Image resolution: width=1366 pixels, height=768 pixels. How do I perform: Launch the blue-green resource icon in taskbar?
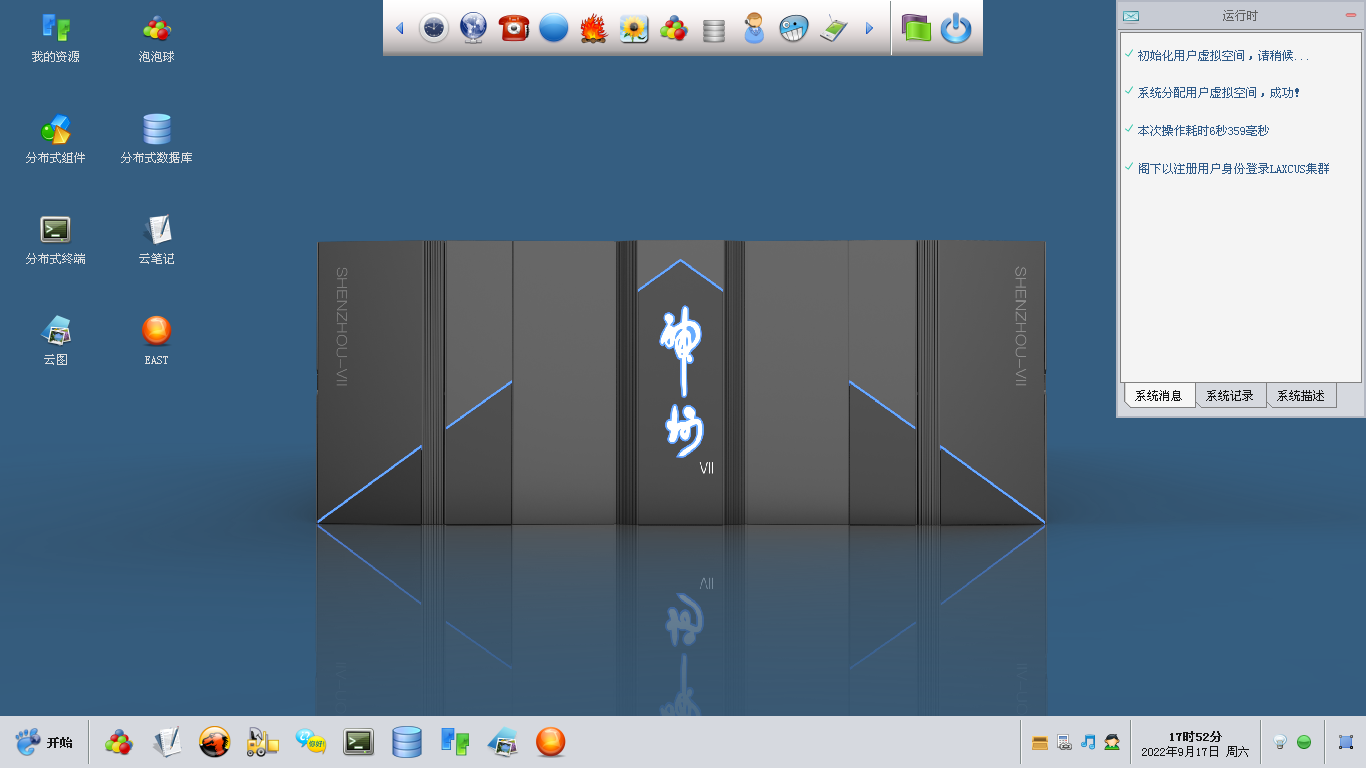[x=455, y=742]
